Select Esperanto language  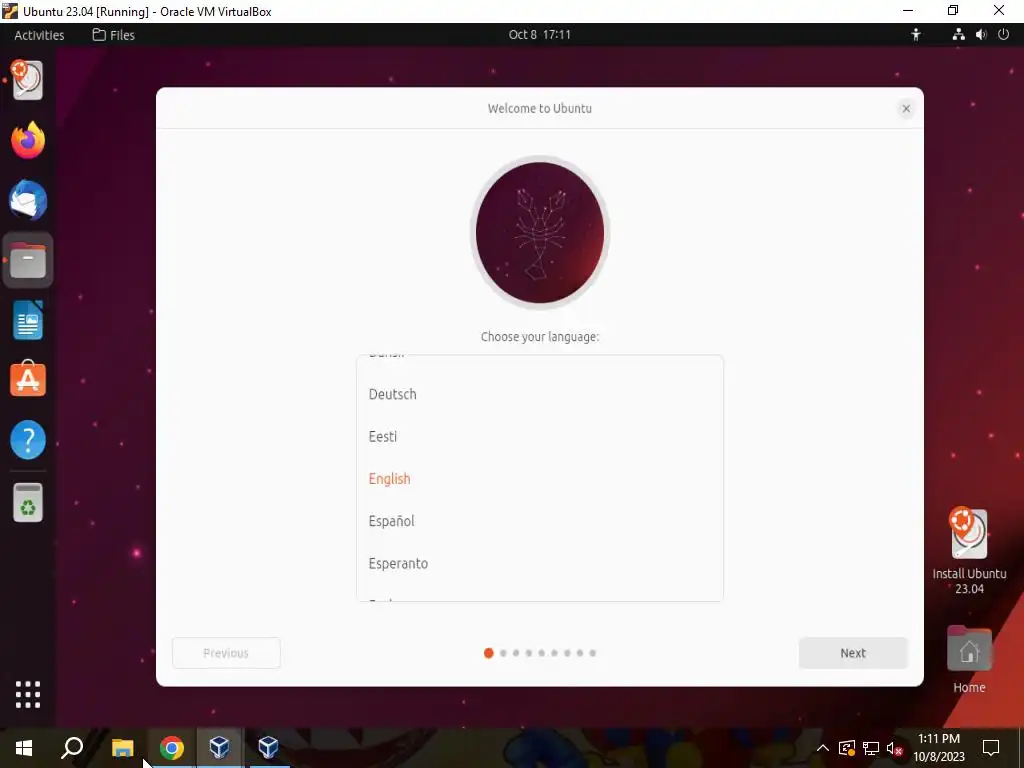539,564
